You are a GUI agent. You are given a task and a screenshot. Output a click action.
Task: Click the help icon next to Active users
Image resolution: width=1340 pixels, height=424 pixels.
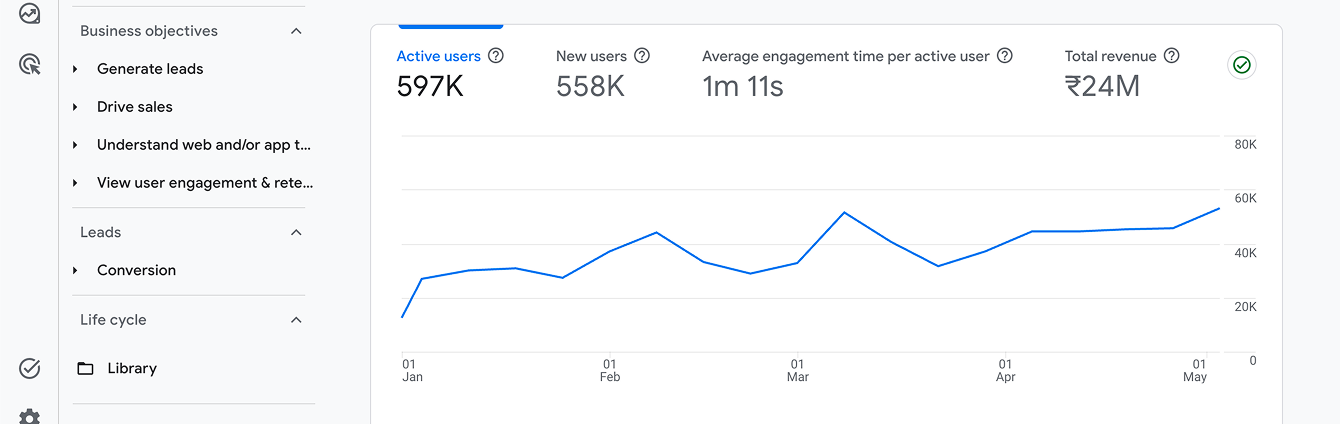[496, 56]
